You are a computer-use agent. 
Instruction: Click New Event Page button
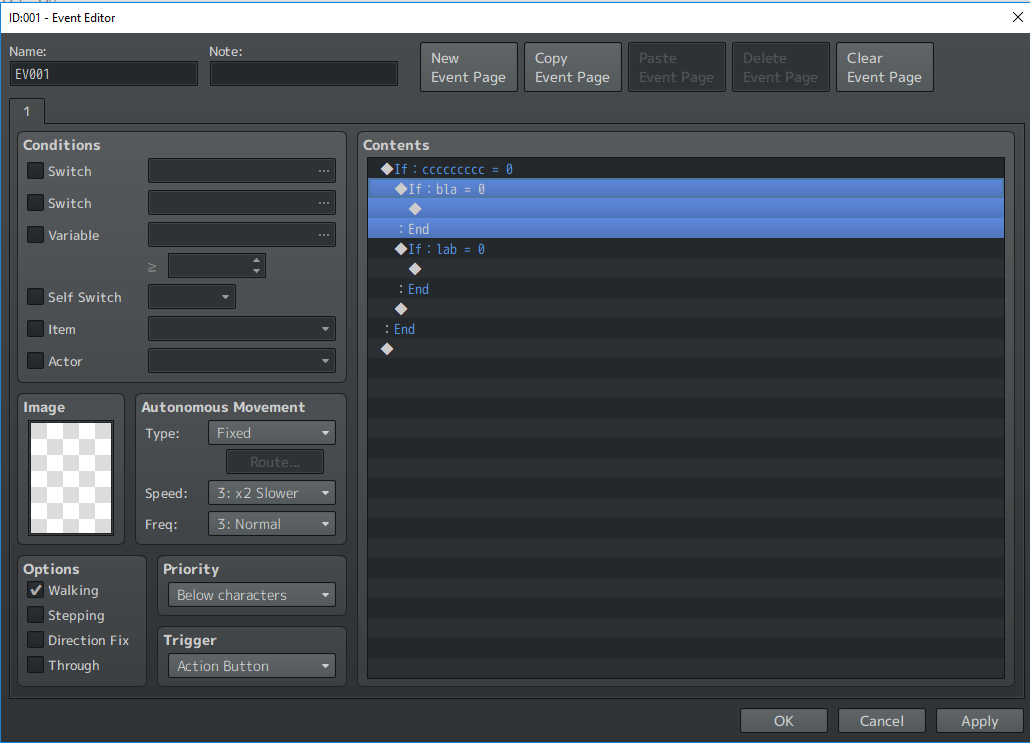click(469, 68)
